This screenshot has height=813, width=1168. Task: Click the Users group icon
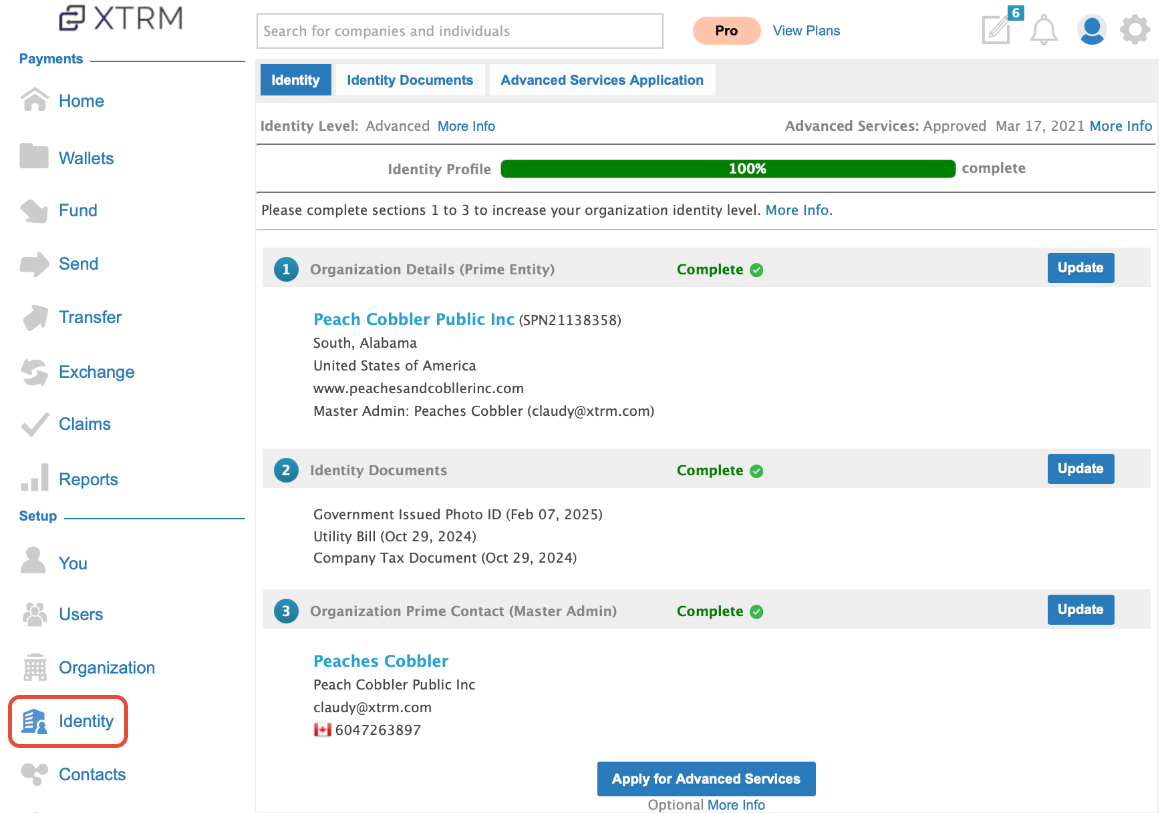34,614
